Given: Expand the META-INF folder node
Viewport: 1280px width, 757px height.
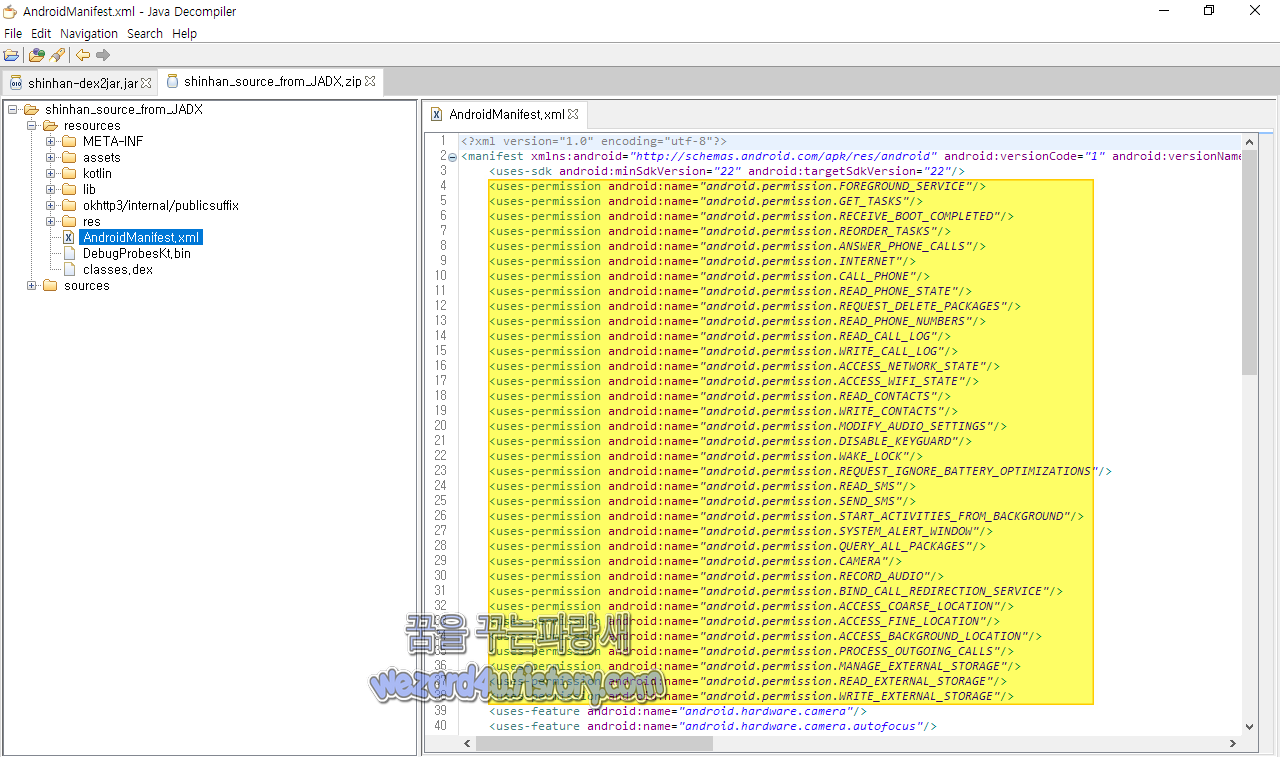Looking at the screenshot, I should 50,142.
